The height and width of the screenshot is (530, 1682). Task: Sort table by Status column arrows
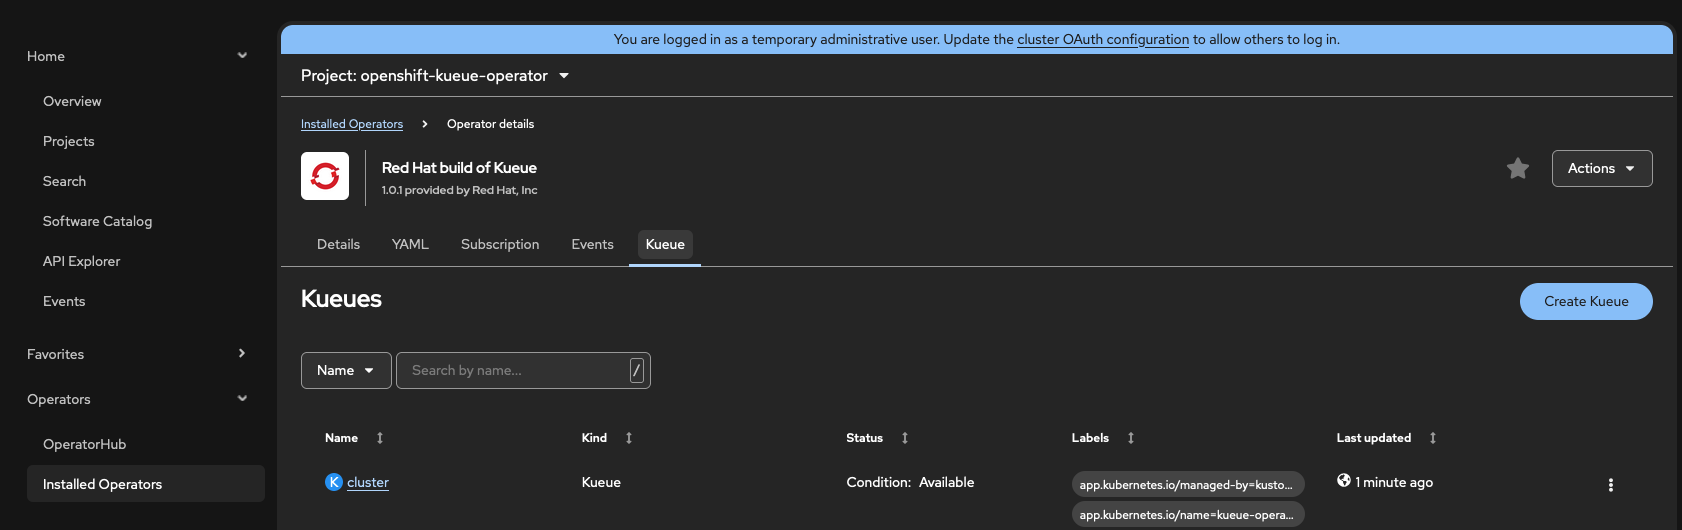pos(905,438)
